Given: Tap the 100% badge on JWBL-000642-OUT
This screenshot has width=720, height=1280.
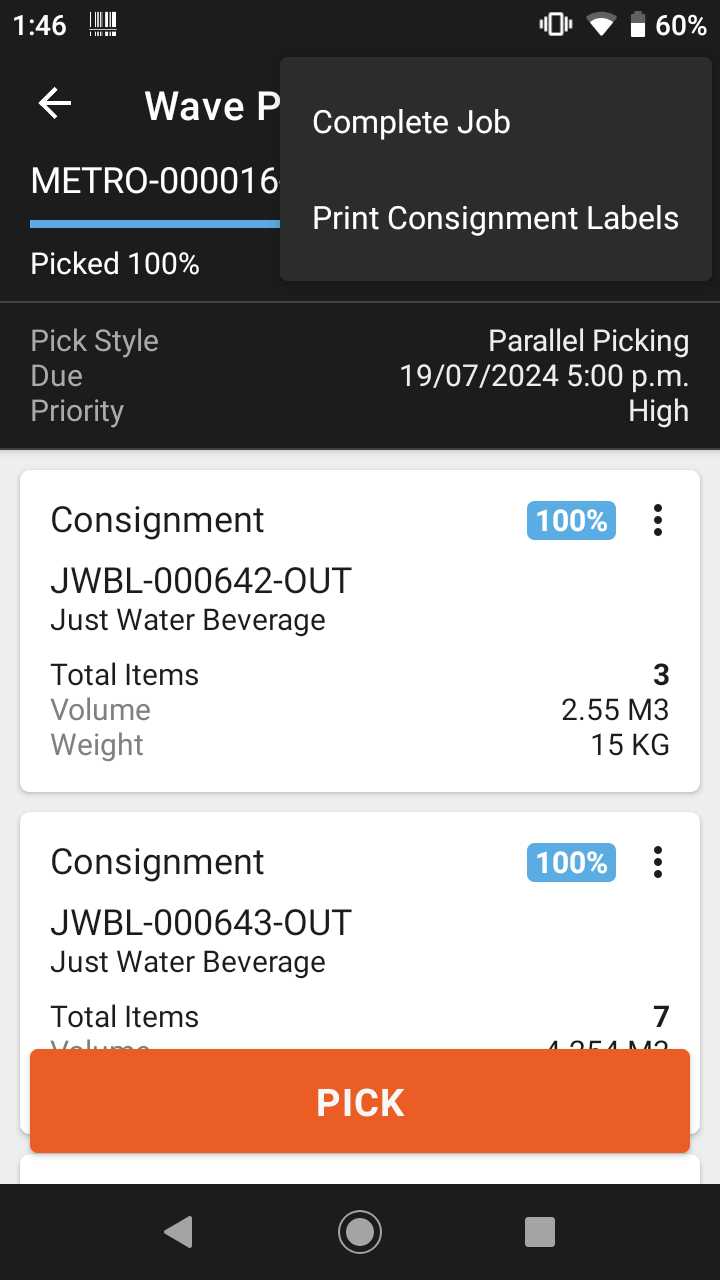Looking at the screenshot, I should (571, 521).
